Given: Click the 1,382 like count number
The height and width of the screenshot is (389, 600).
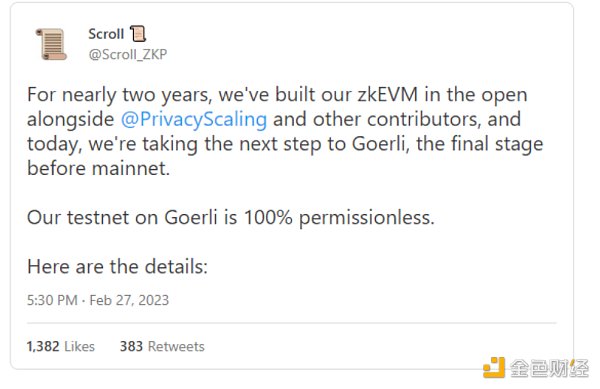Looking at the screenshot, I should tap(43, 347).
